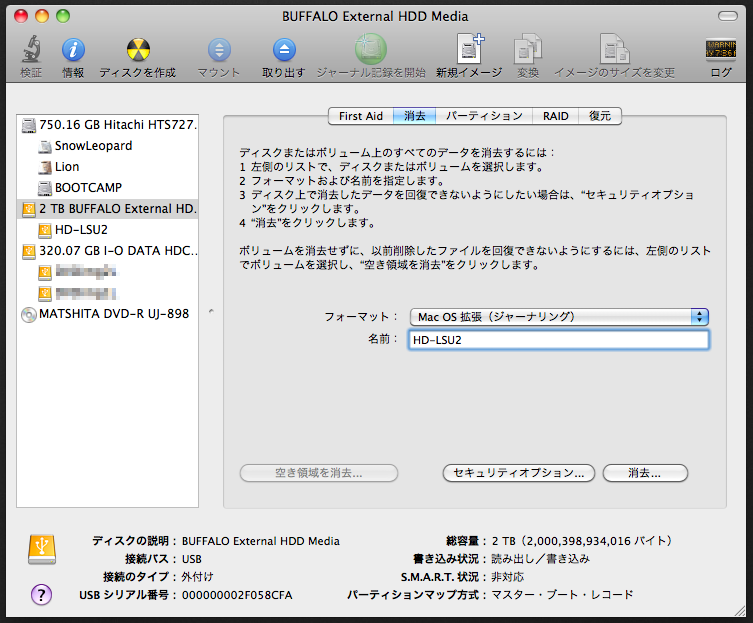This screenshot has width=753, height=623.
Task: Click Resize Image (イメージのサイズを変更) icon
Action: pyautogui.click(x=615, y=49)
